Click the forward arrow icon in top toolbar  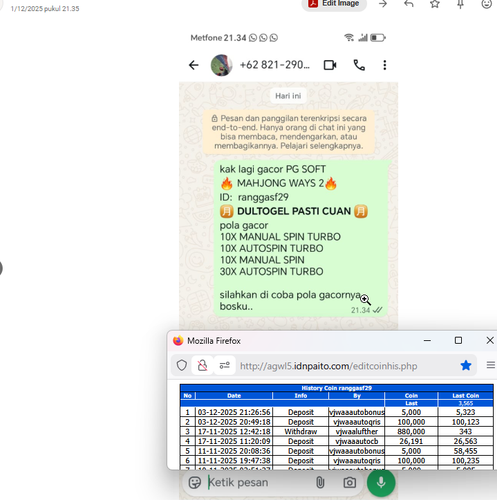pyautogui.click(x=383, y=4)
